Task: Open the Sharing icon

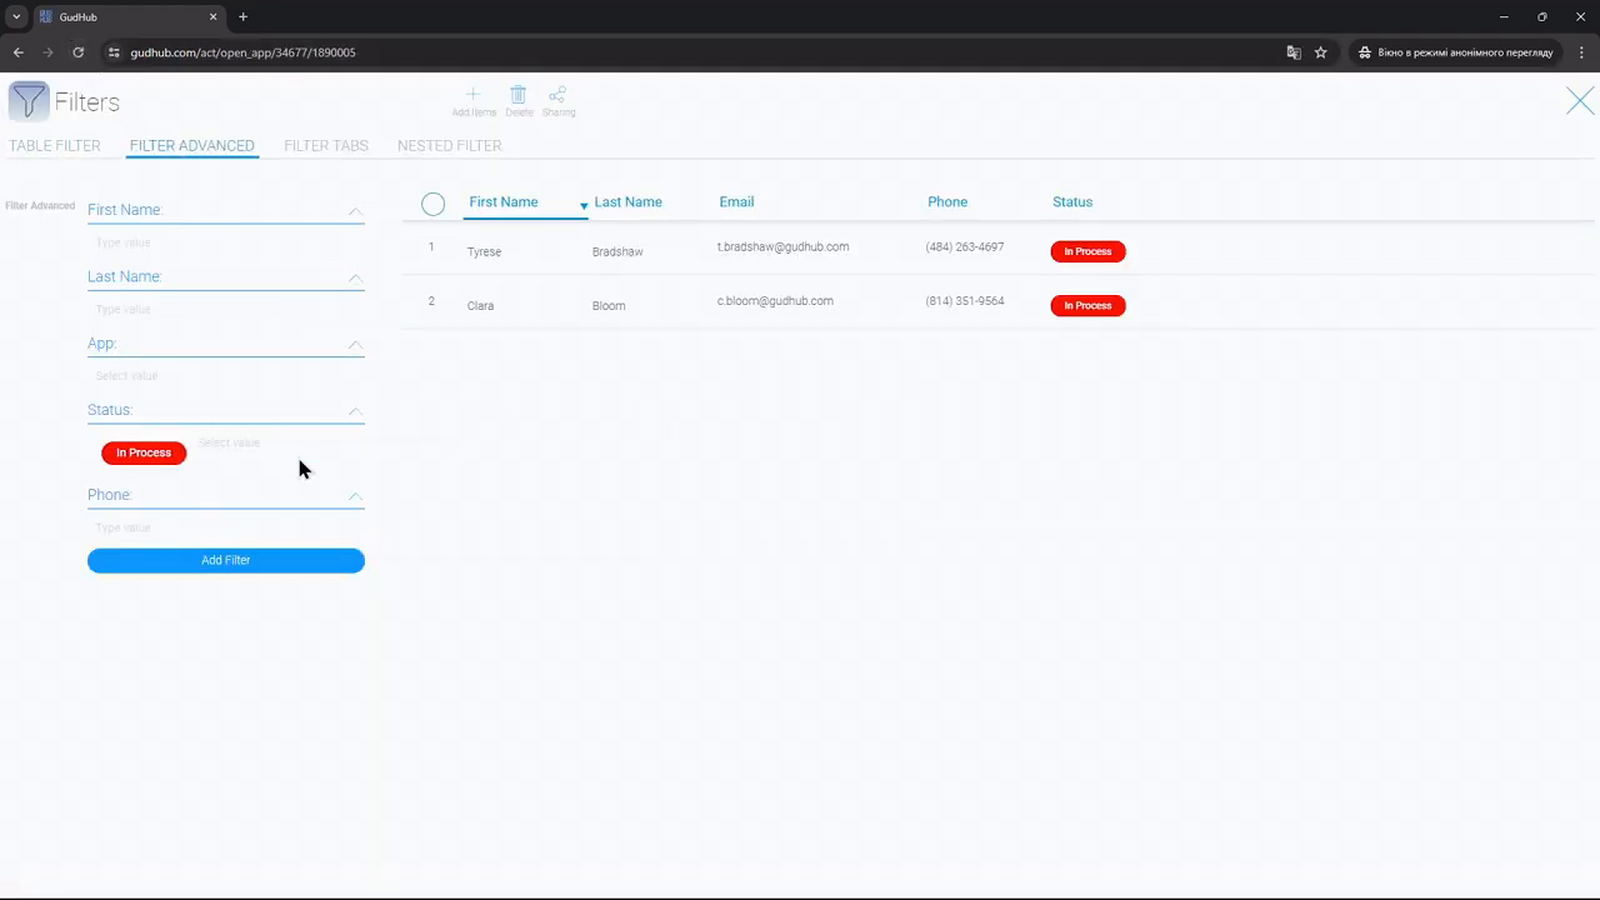Action: 558,95
